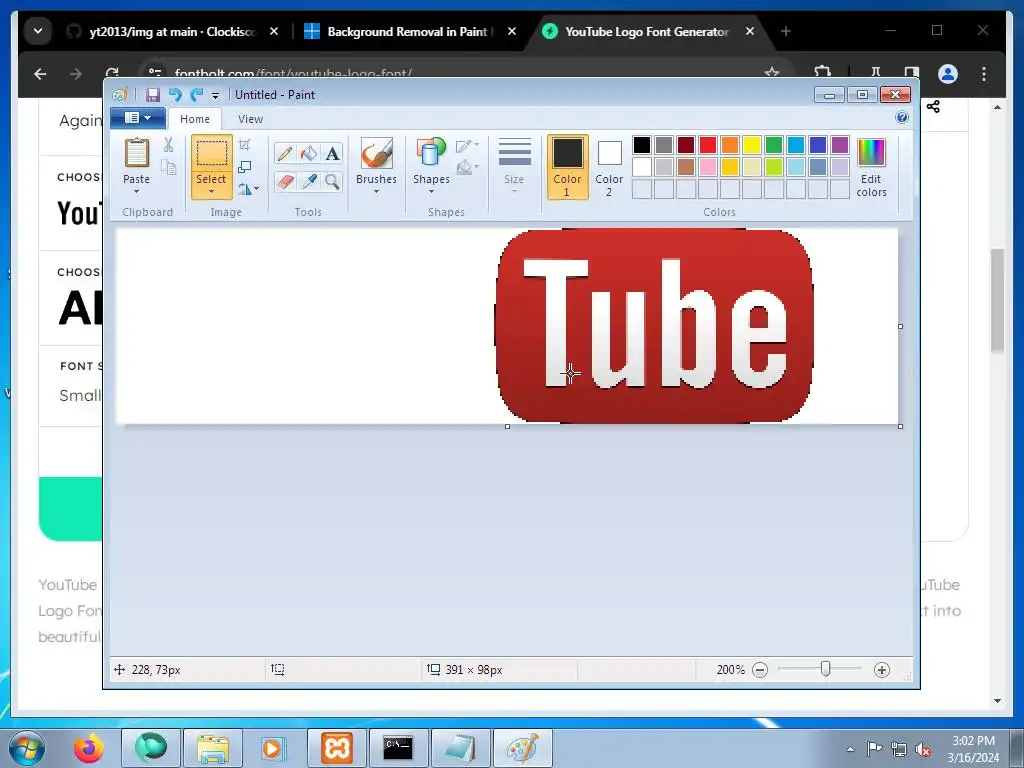Click the Select rectangle tool button
Viewport: 1024px width, 768px height.
[x=212, y=153]
